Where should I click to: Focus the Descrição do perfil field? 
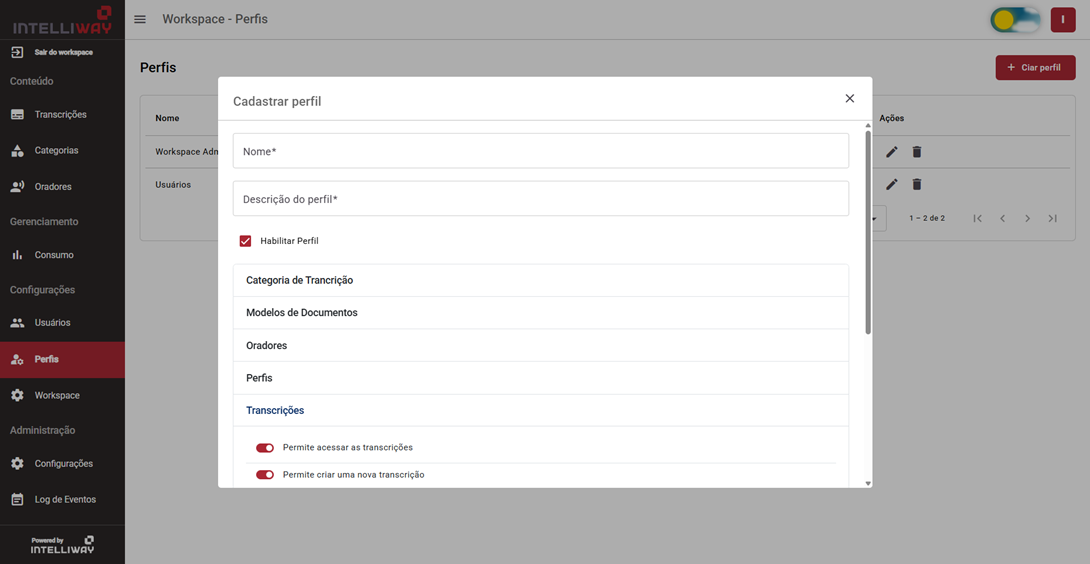click(x=540, y=199)
